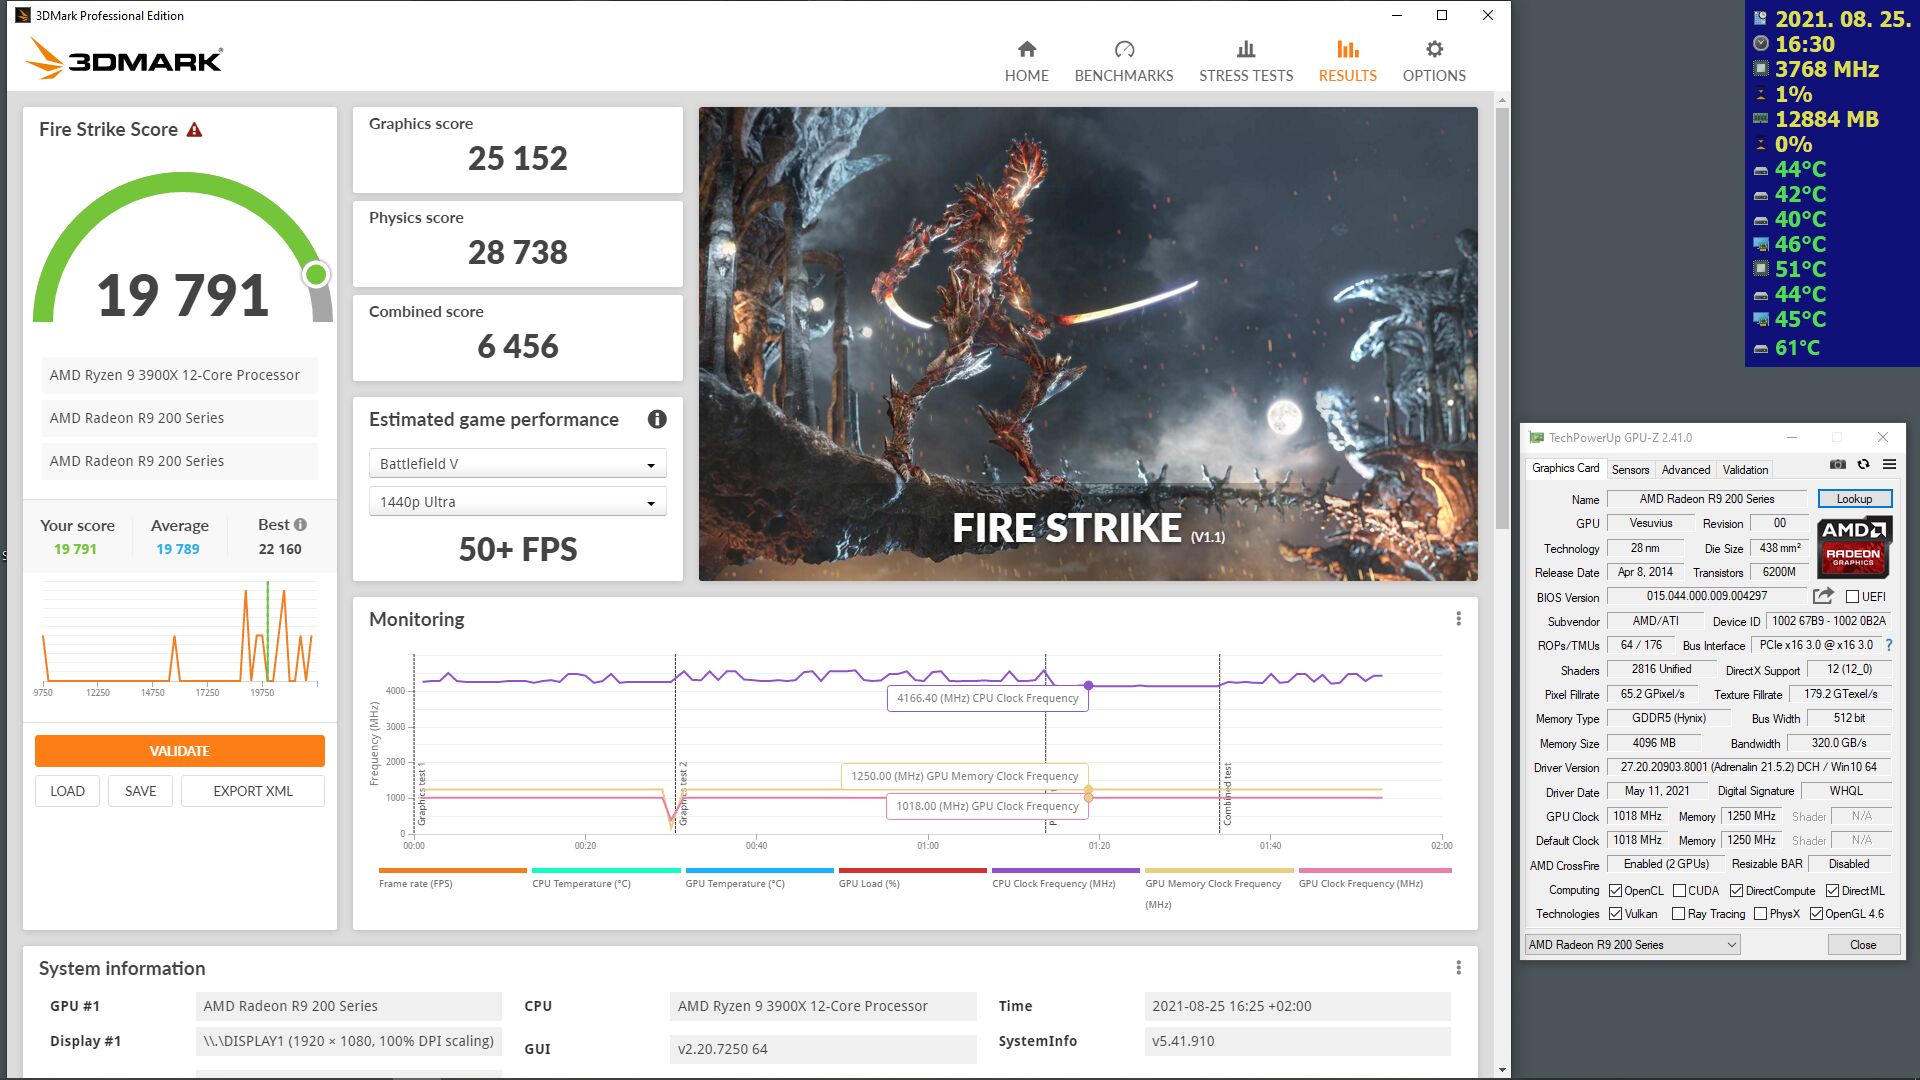The image size is (1920, 1080).
Task: Toggle the OpenCL checkbox
Action: coord(1615,890)
